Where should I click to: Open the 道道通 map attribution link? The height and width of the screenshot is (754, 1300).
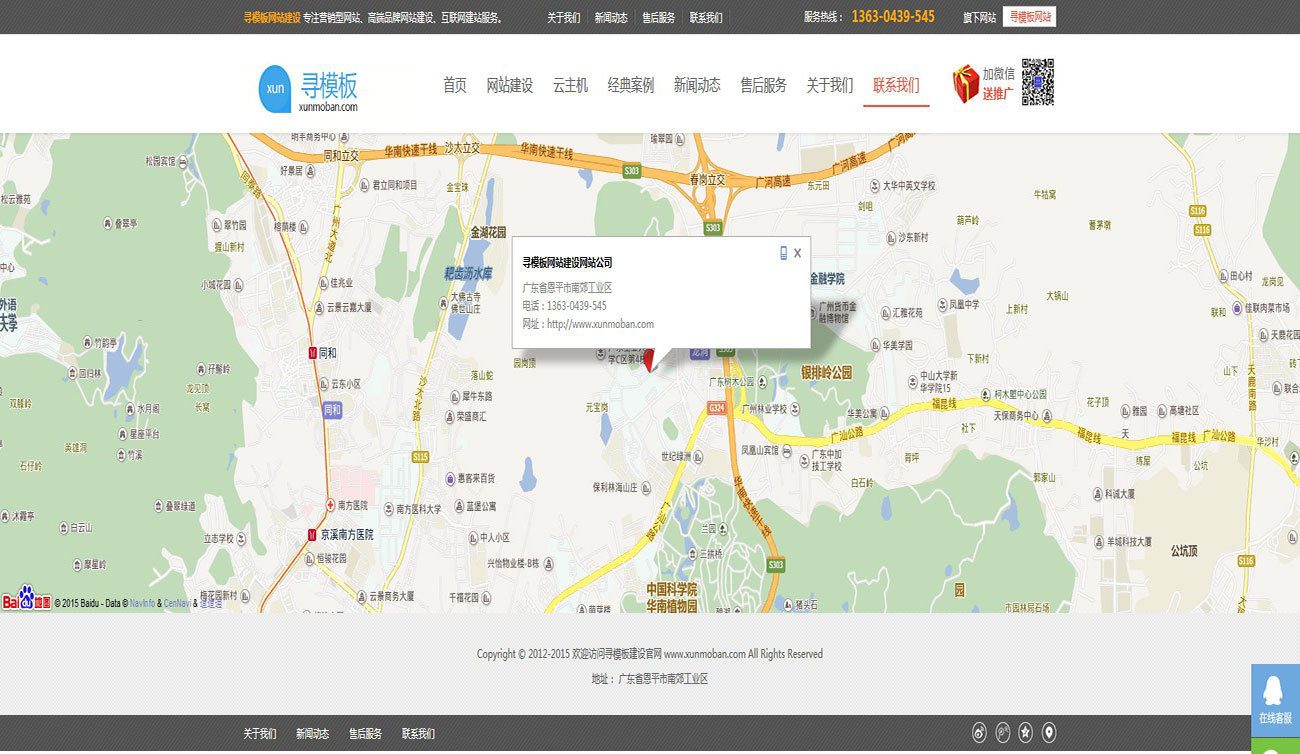[211, 604]
